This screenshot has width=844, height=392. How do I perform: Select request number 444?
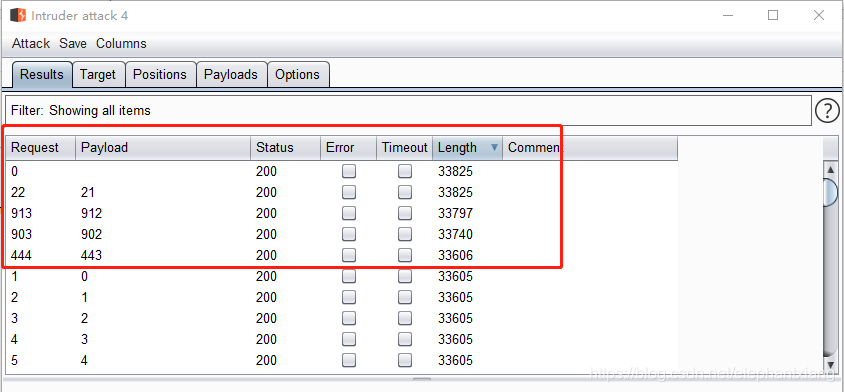coord(22,256)
